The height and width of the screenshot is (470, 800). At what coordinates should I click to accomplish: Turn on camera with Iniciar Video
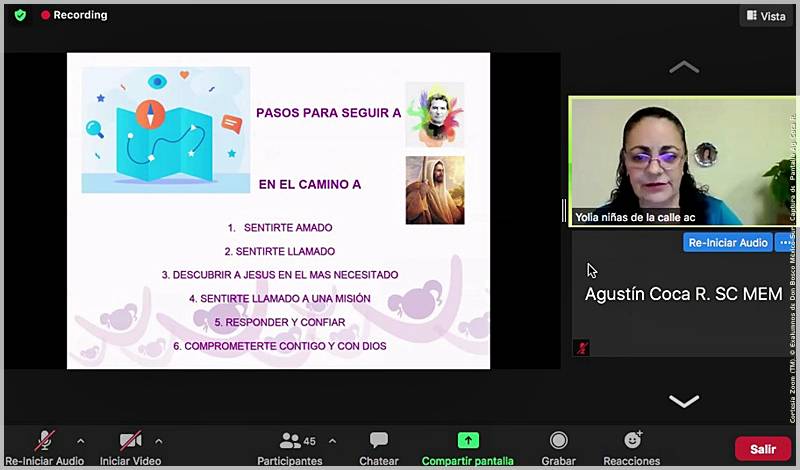[130, 441]
